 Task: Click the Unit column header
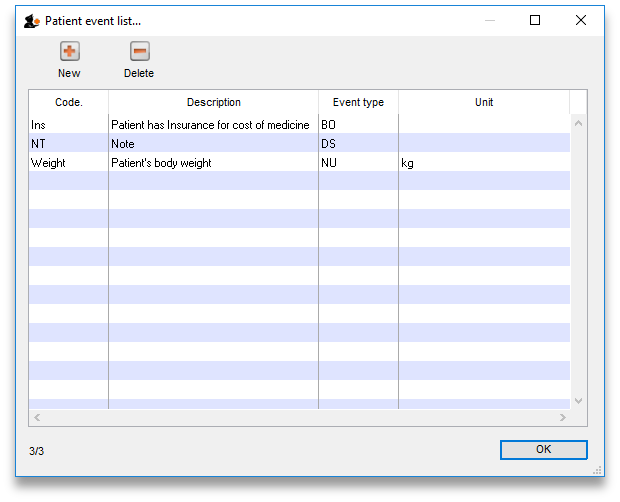pyautogui.click(x=483, y=102)
